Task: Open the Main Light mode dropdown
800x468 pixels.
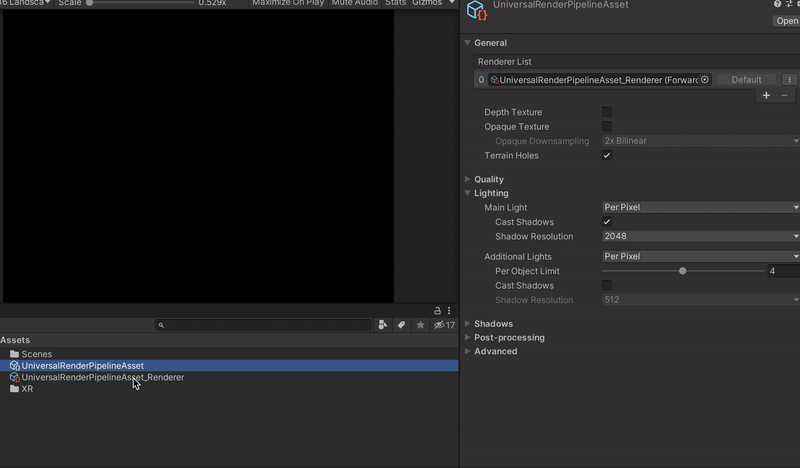Action: 701,207
